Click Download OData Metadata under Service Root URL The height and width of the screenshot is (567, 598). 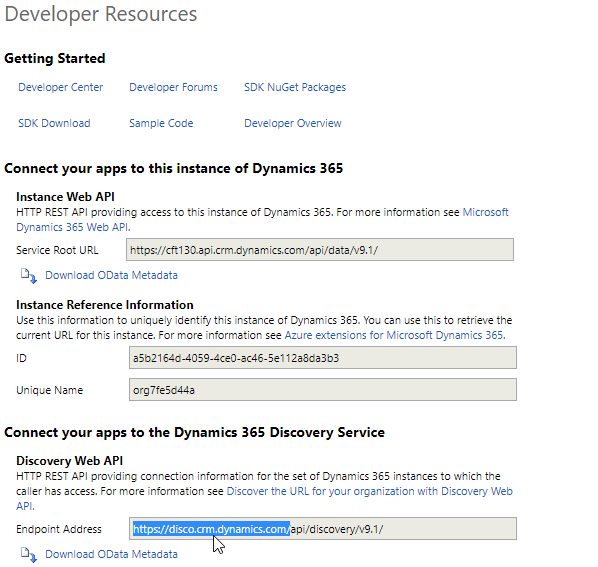pos(111,275)
